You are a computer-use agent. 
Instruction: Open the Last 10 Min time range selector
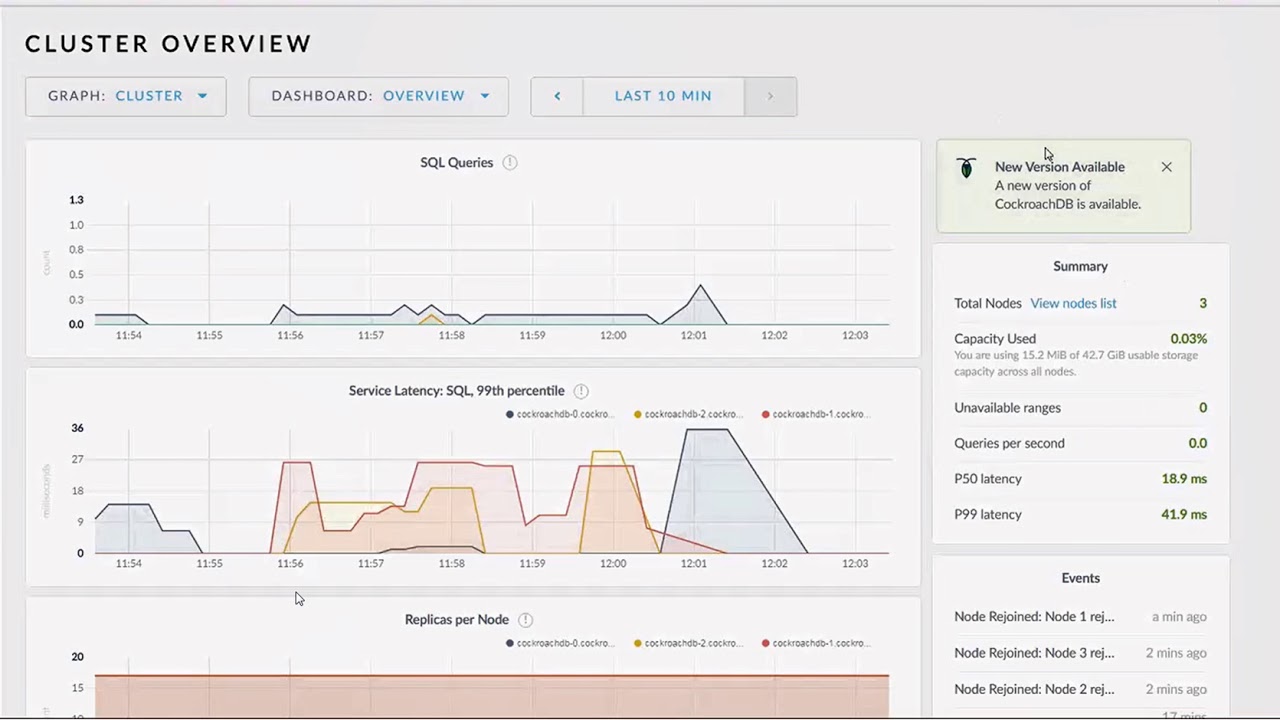(x=663, y=96)
